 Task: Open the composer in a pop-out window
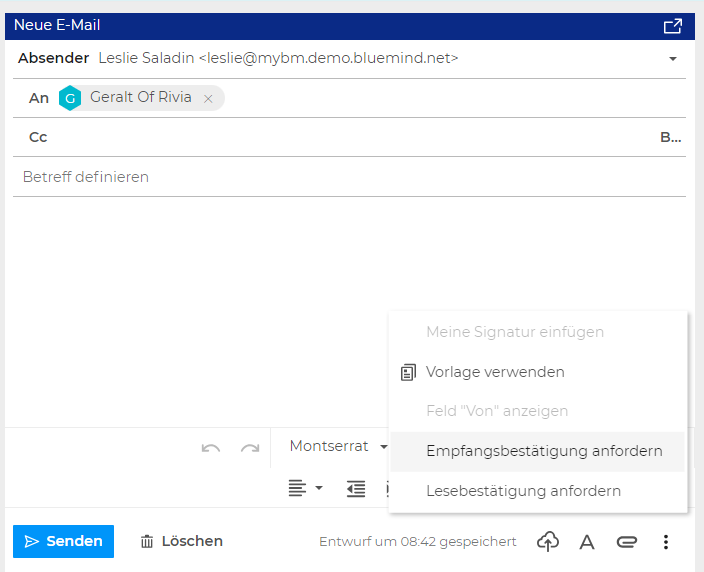coord(672,26)
